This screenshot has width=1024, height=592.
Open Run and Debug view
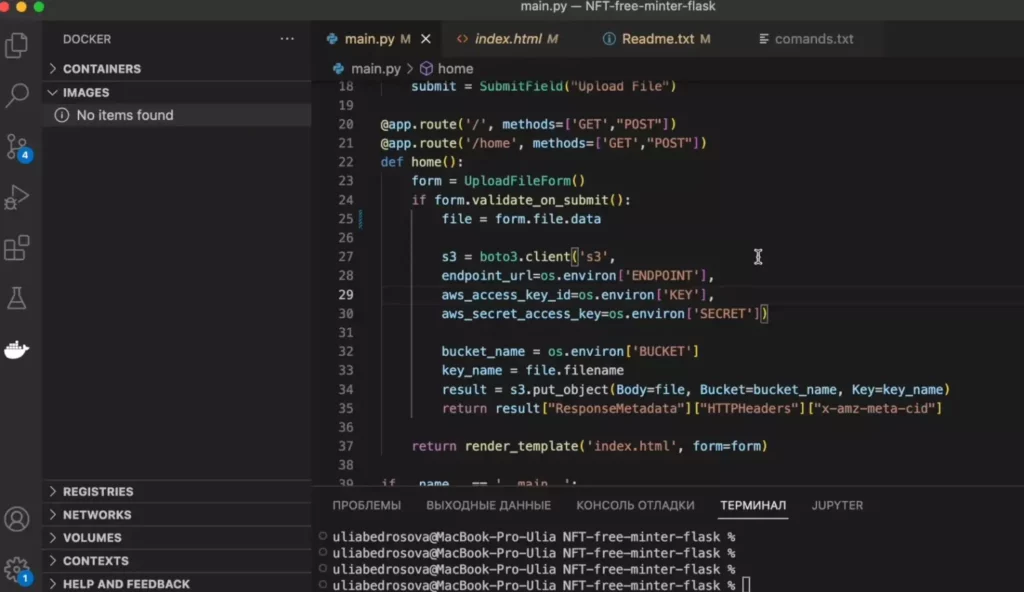17,198
